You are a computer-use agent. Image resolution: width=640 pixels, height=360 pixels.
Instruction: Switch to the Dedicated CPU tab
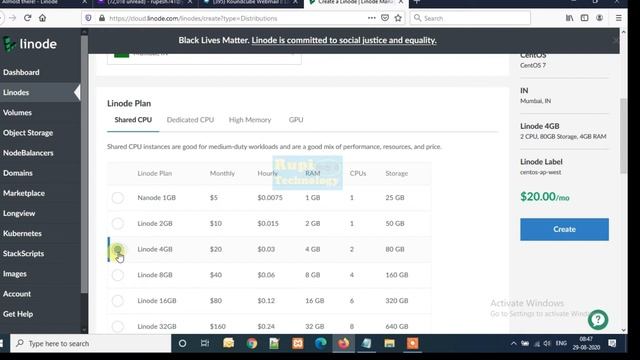pyautogui.click(x=190, y=120)
